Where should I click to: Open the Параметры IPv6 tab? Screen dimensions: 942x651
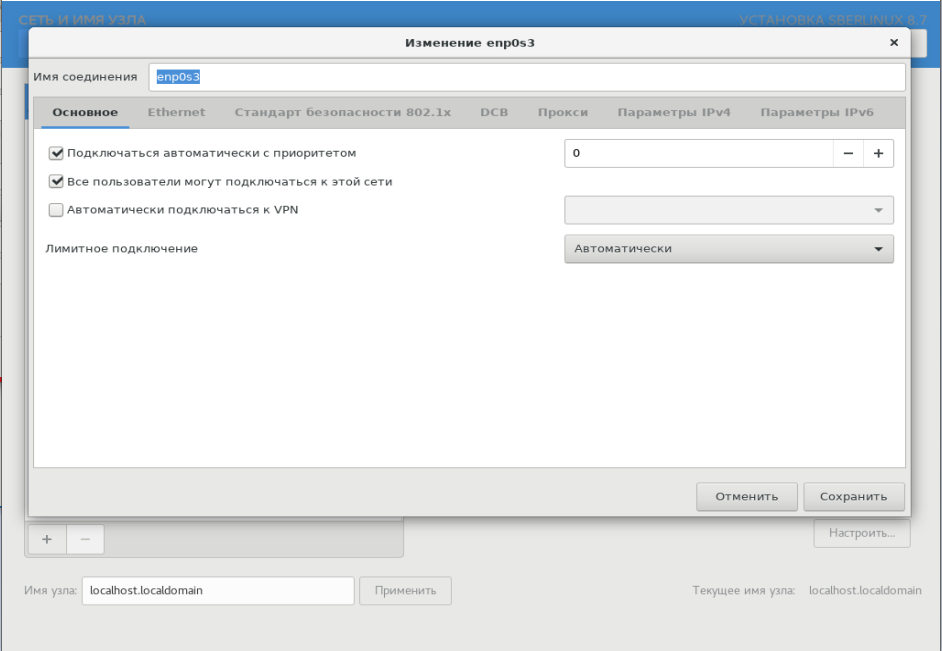pos(816,113)
